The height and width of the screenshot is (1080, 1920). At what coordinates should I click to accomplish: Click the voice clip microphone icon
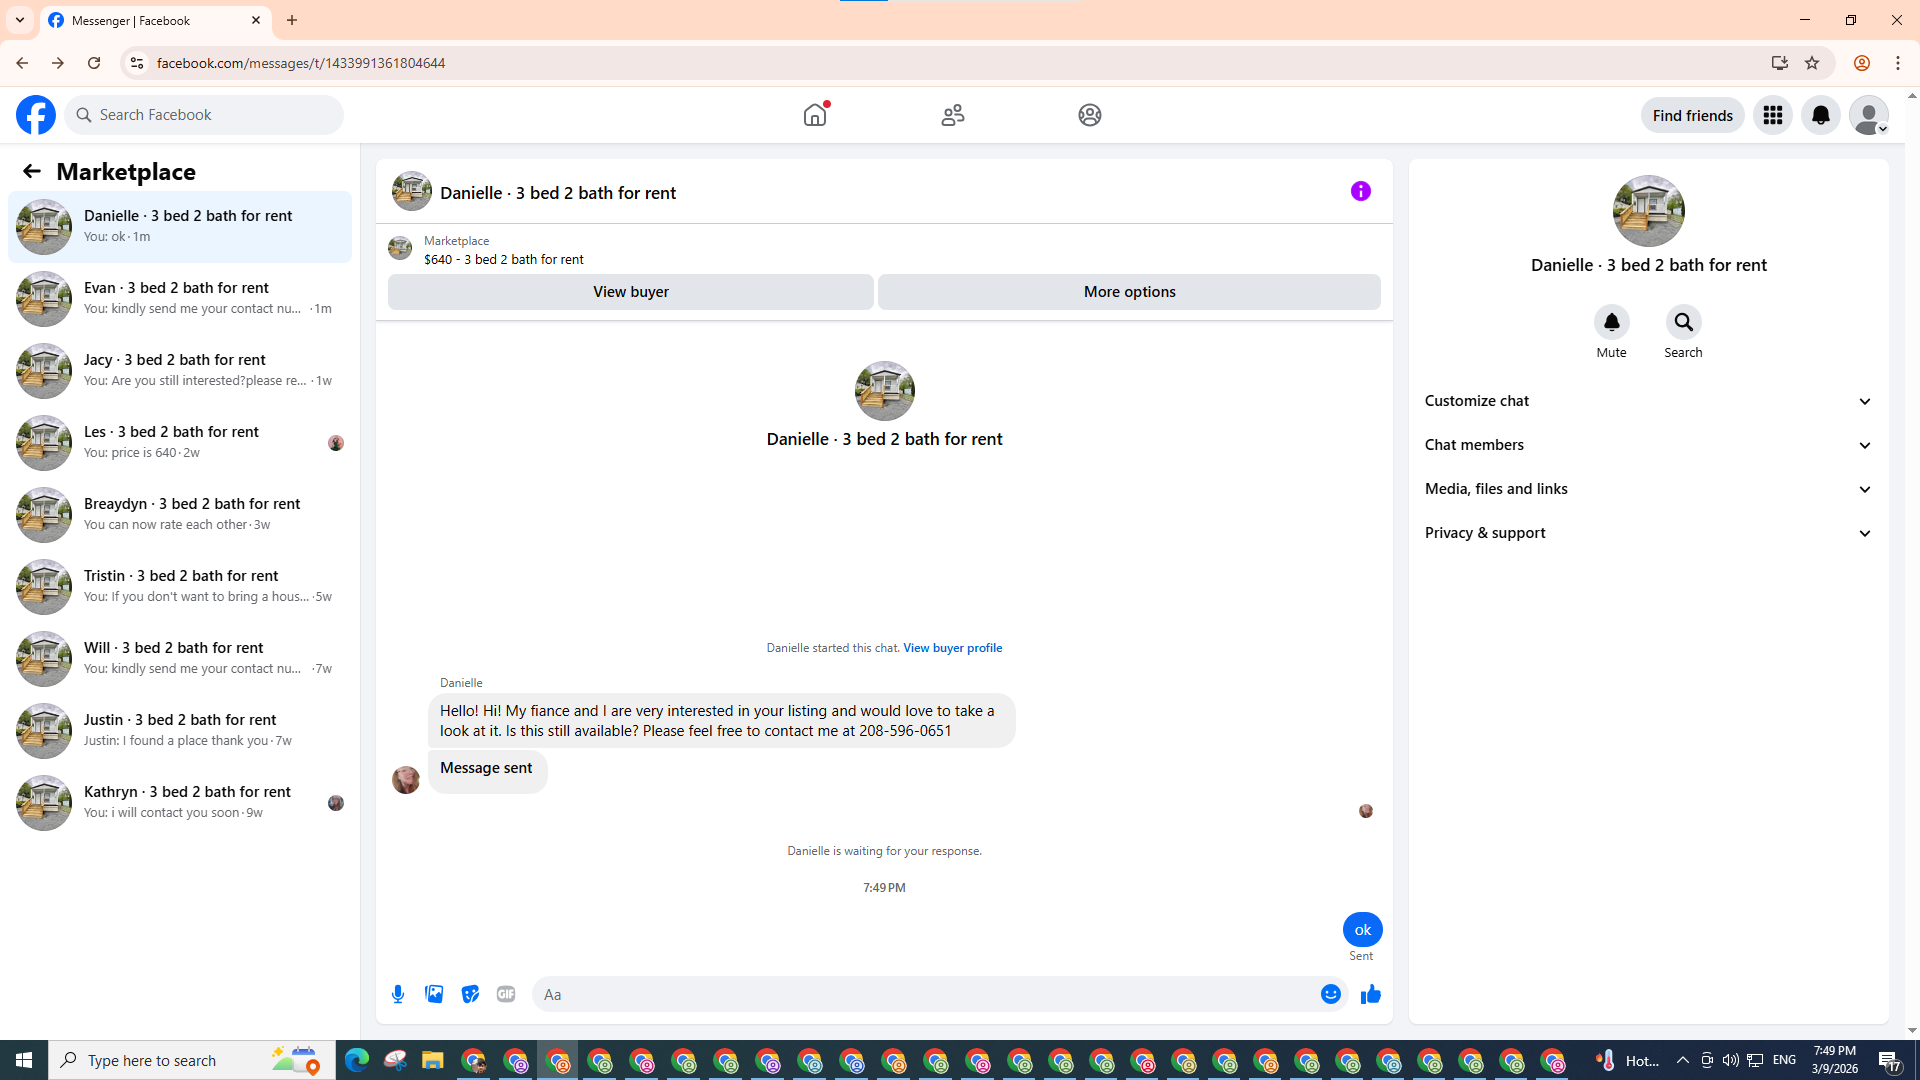pos(398,994)
